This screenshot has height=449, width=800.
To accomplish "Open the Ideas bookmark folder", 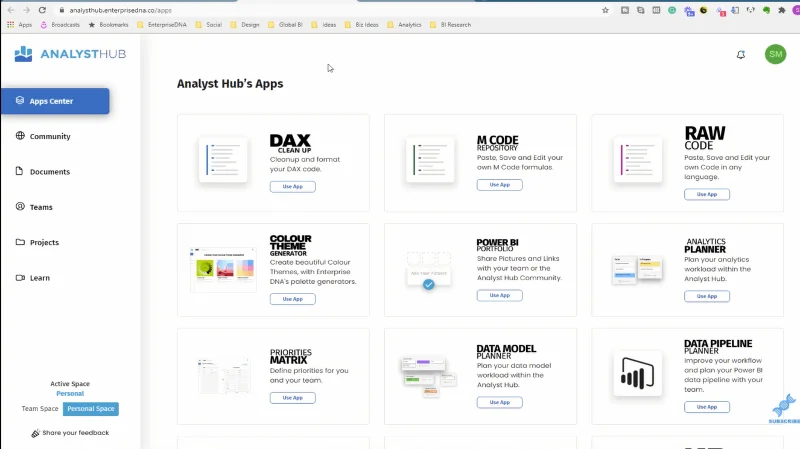I will click(323, 24).
